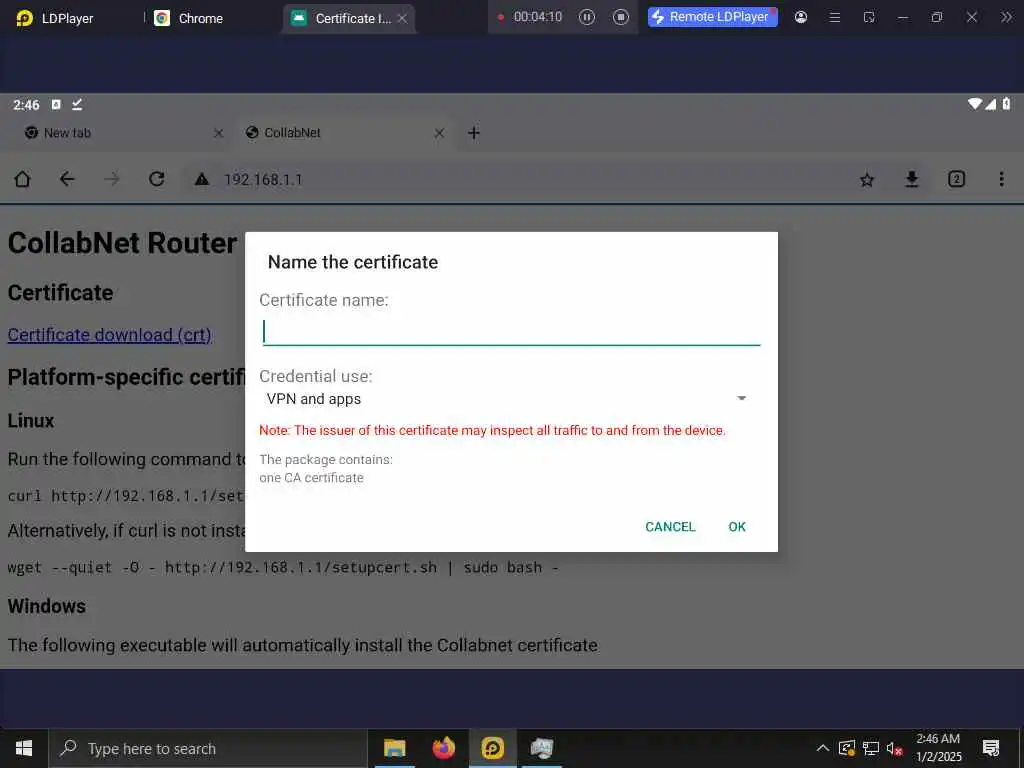1024x768 pixels.
Task: Click the LDPlayer screen-rotate icon
Action: pyautogui.click(x=869, y=18)
